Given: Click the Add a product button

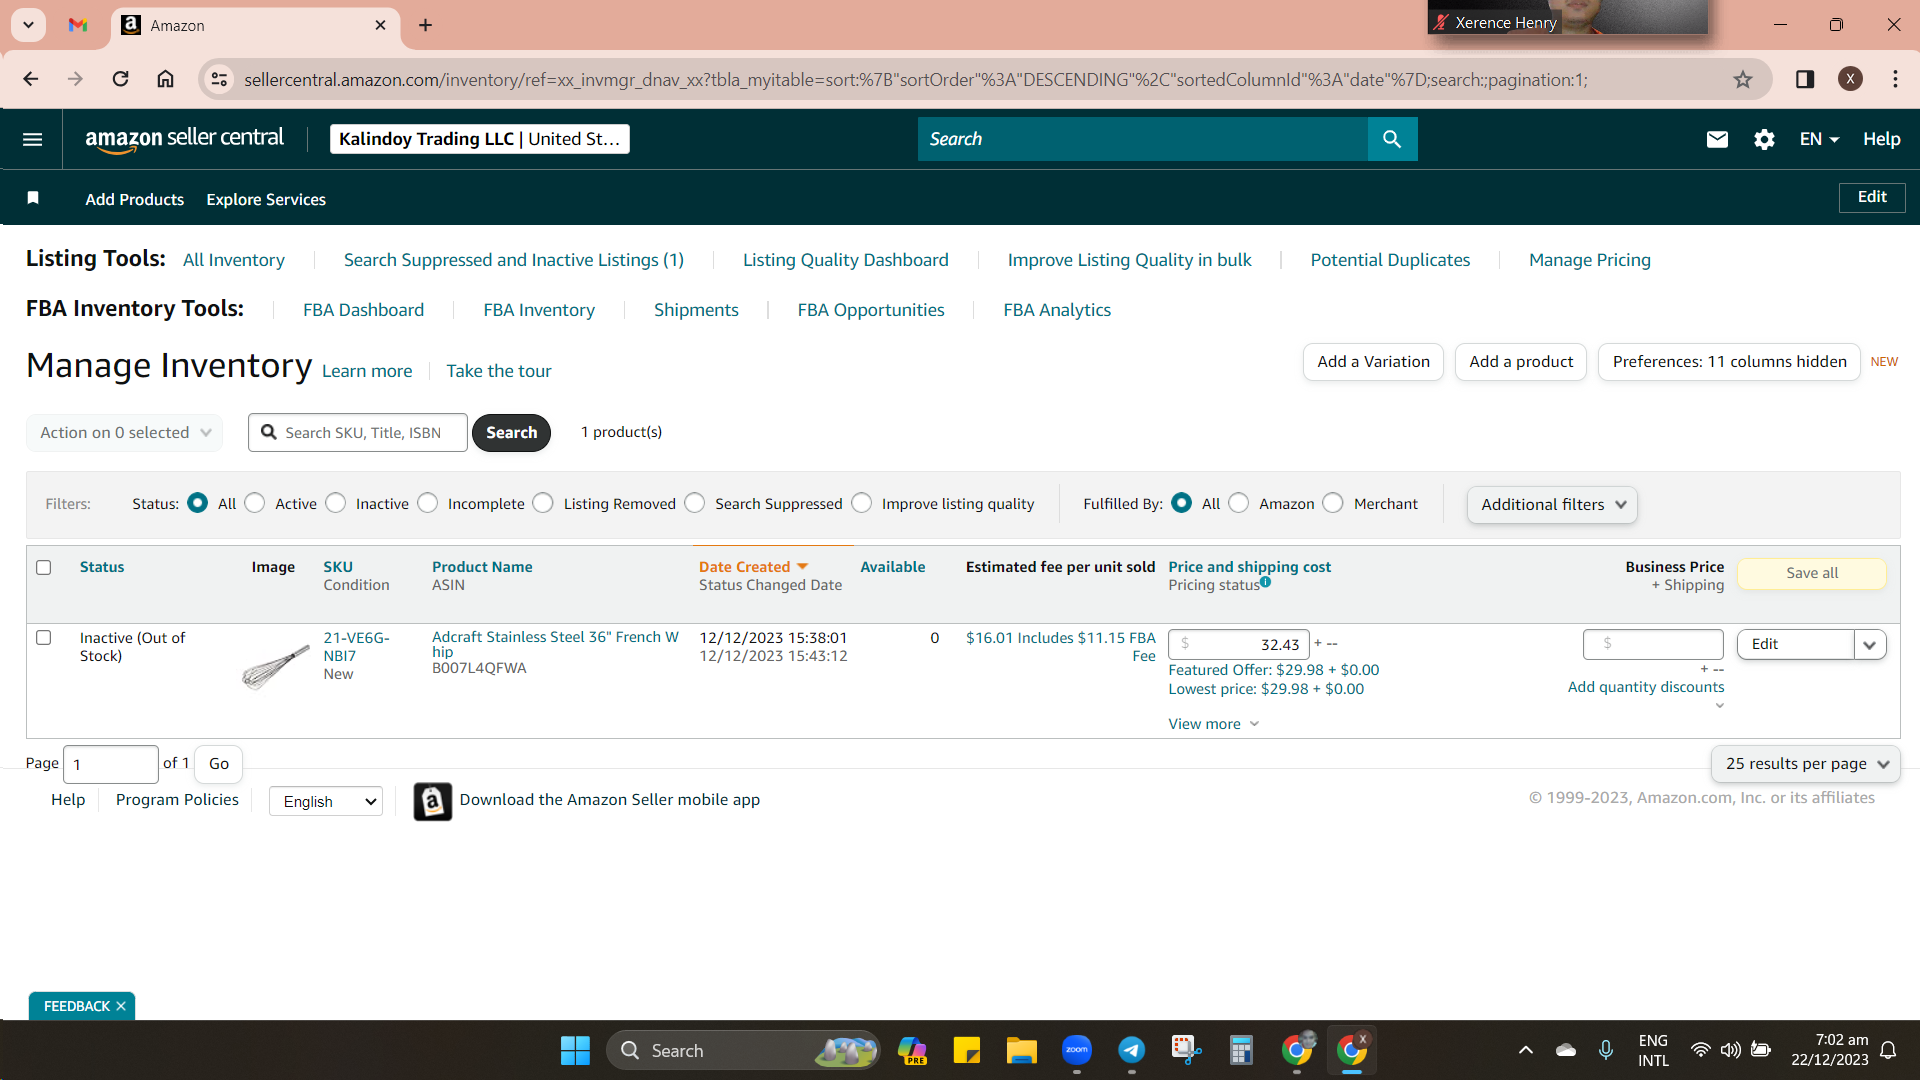Looking at the screenshot, I should [x=1521, y=362].
